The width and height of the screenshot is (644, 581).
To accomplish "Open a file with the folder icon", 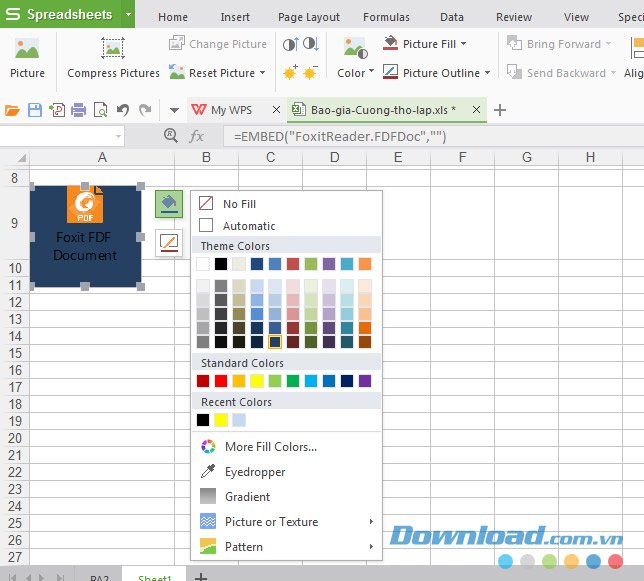I will [12, 110].
